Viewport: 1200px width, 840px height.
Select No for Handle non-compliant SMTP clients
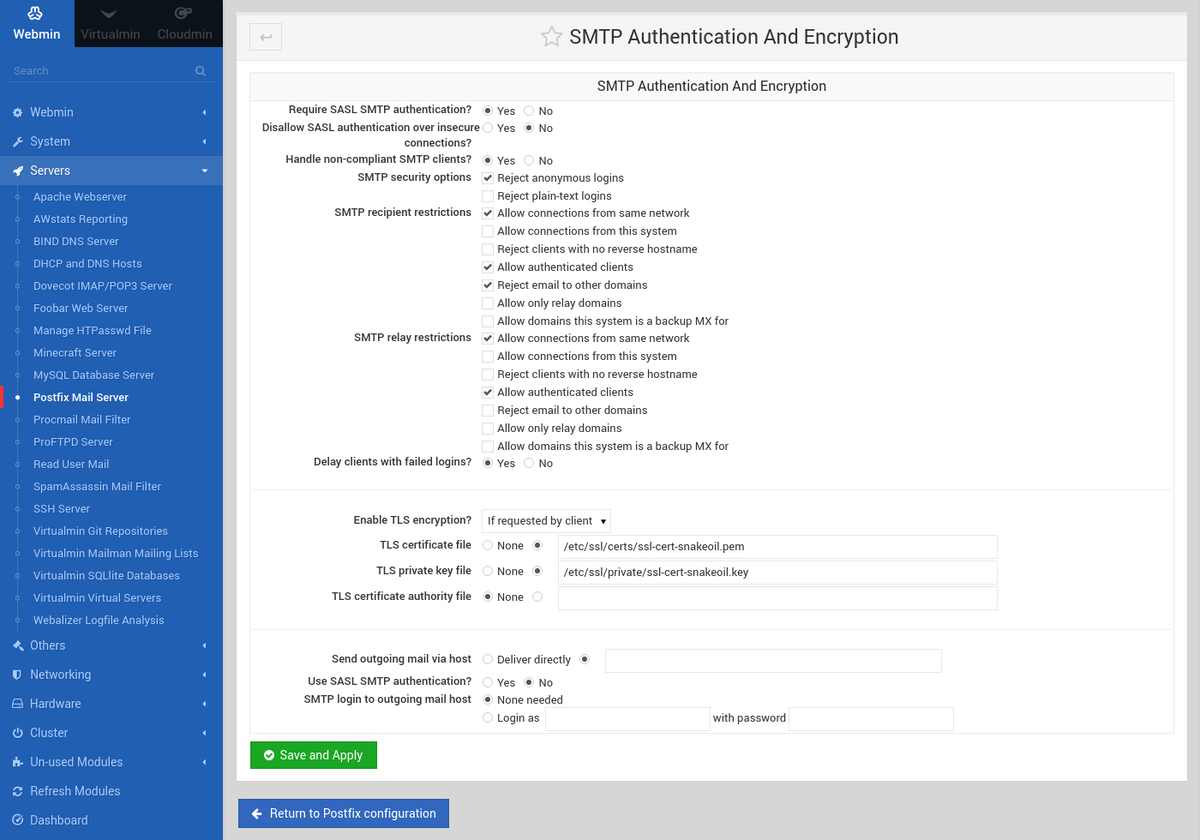click(x=529, y=160)
